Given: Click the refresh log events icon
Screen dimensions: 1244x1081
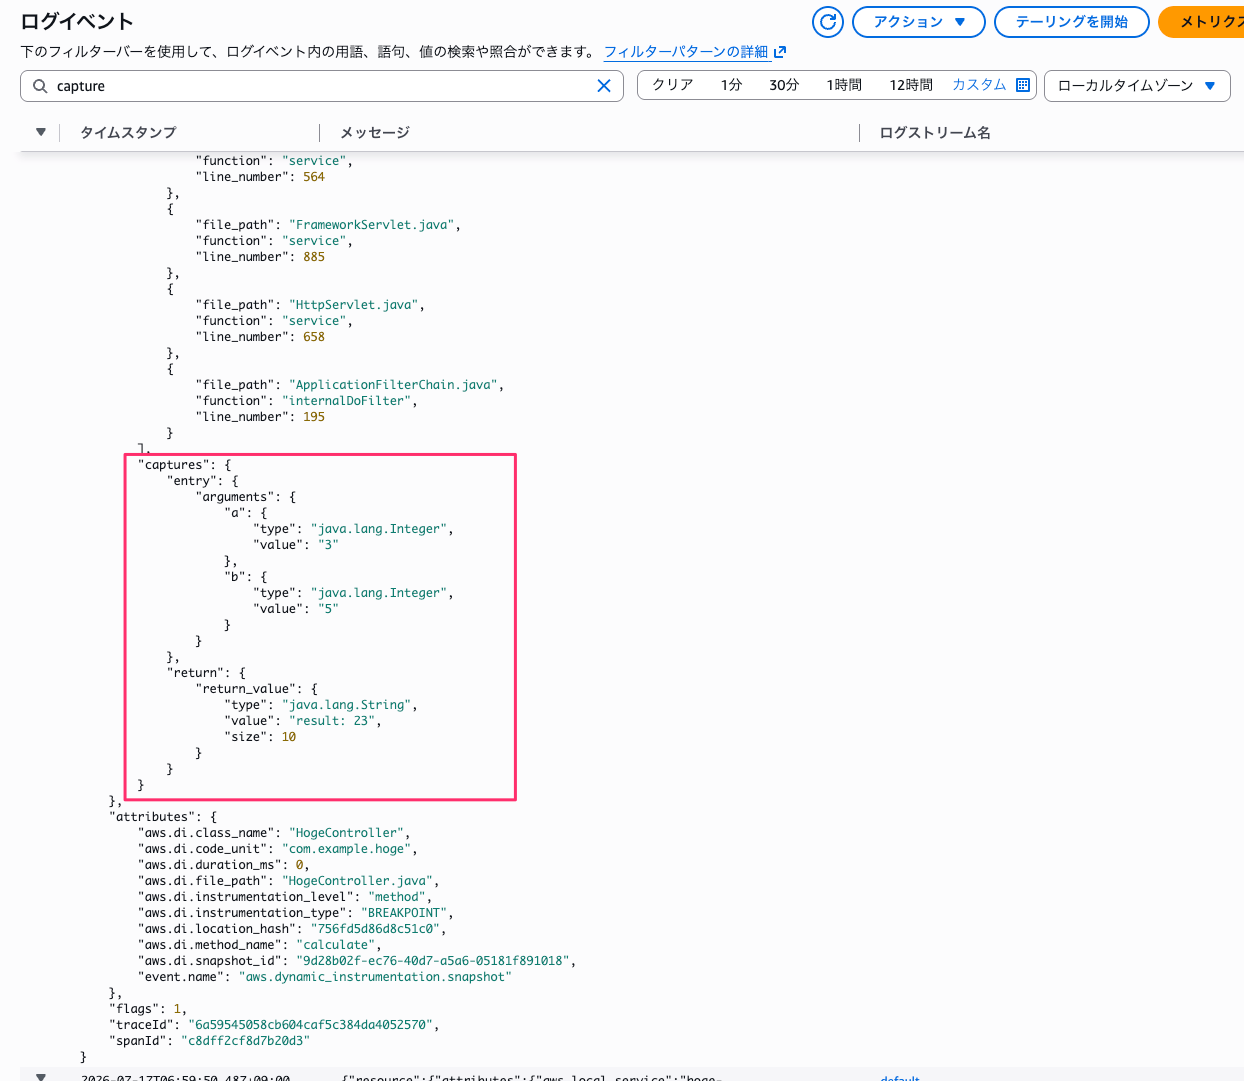Looking at the screenshot, I should coord(828,22).
